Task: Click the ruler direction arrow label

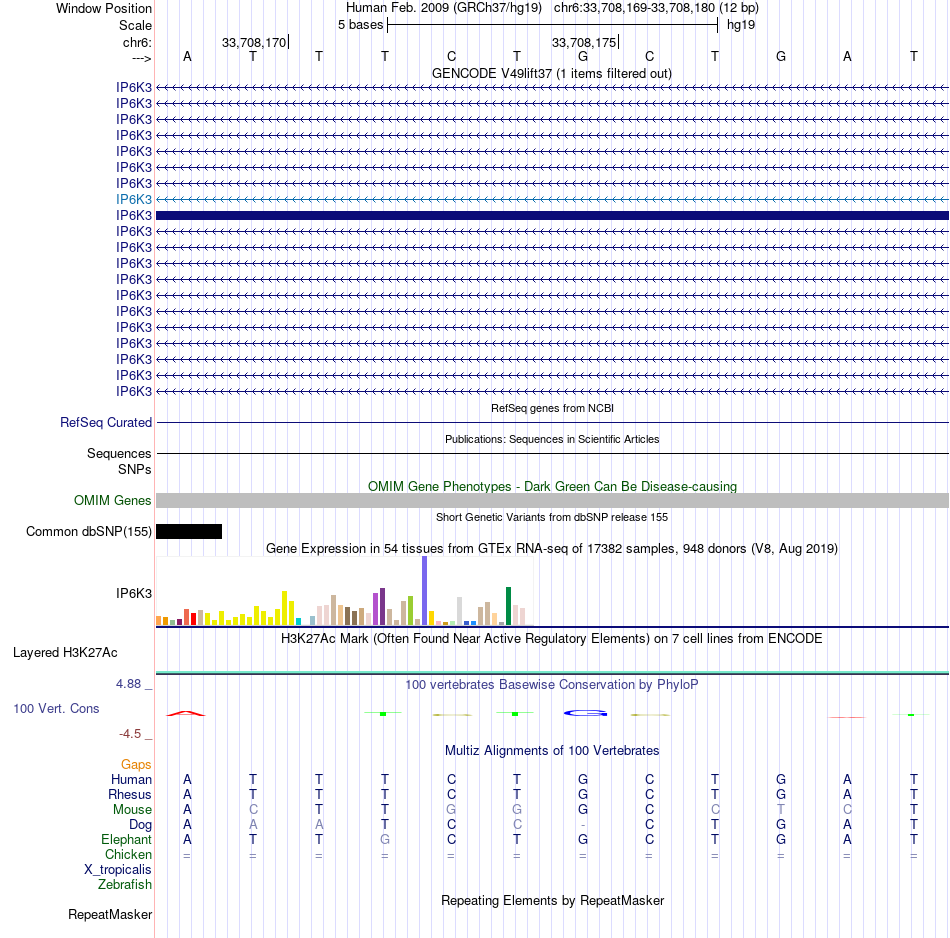Action: click(x=142, y=58)
